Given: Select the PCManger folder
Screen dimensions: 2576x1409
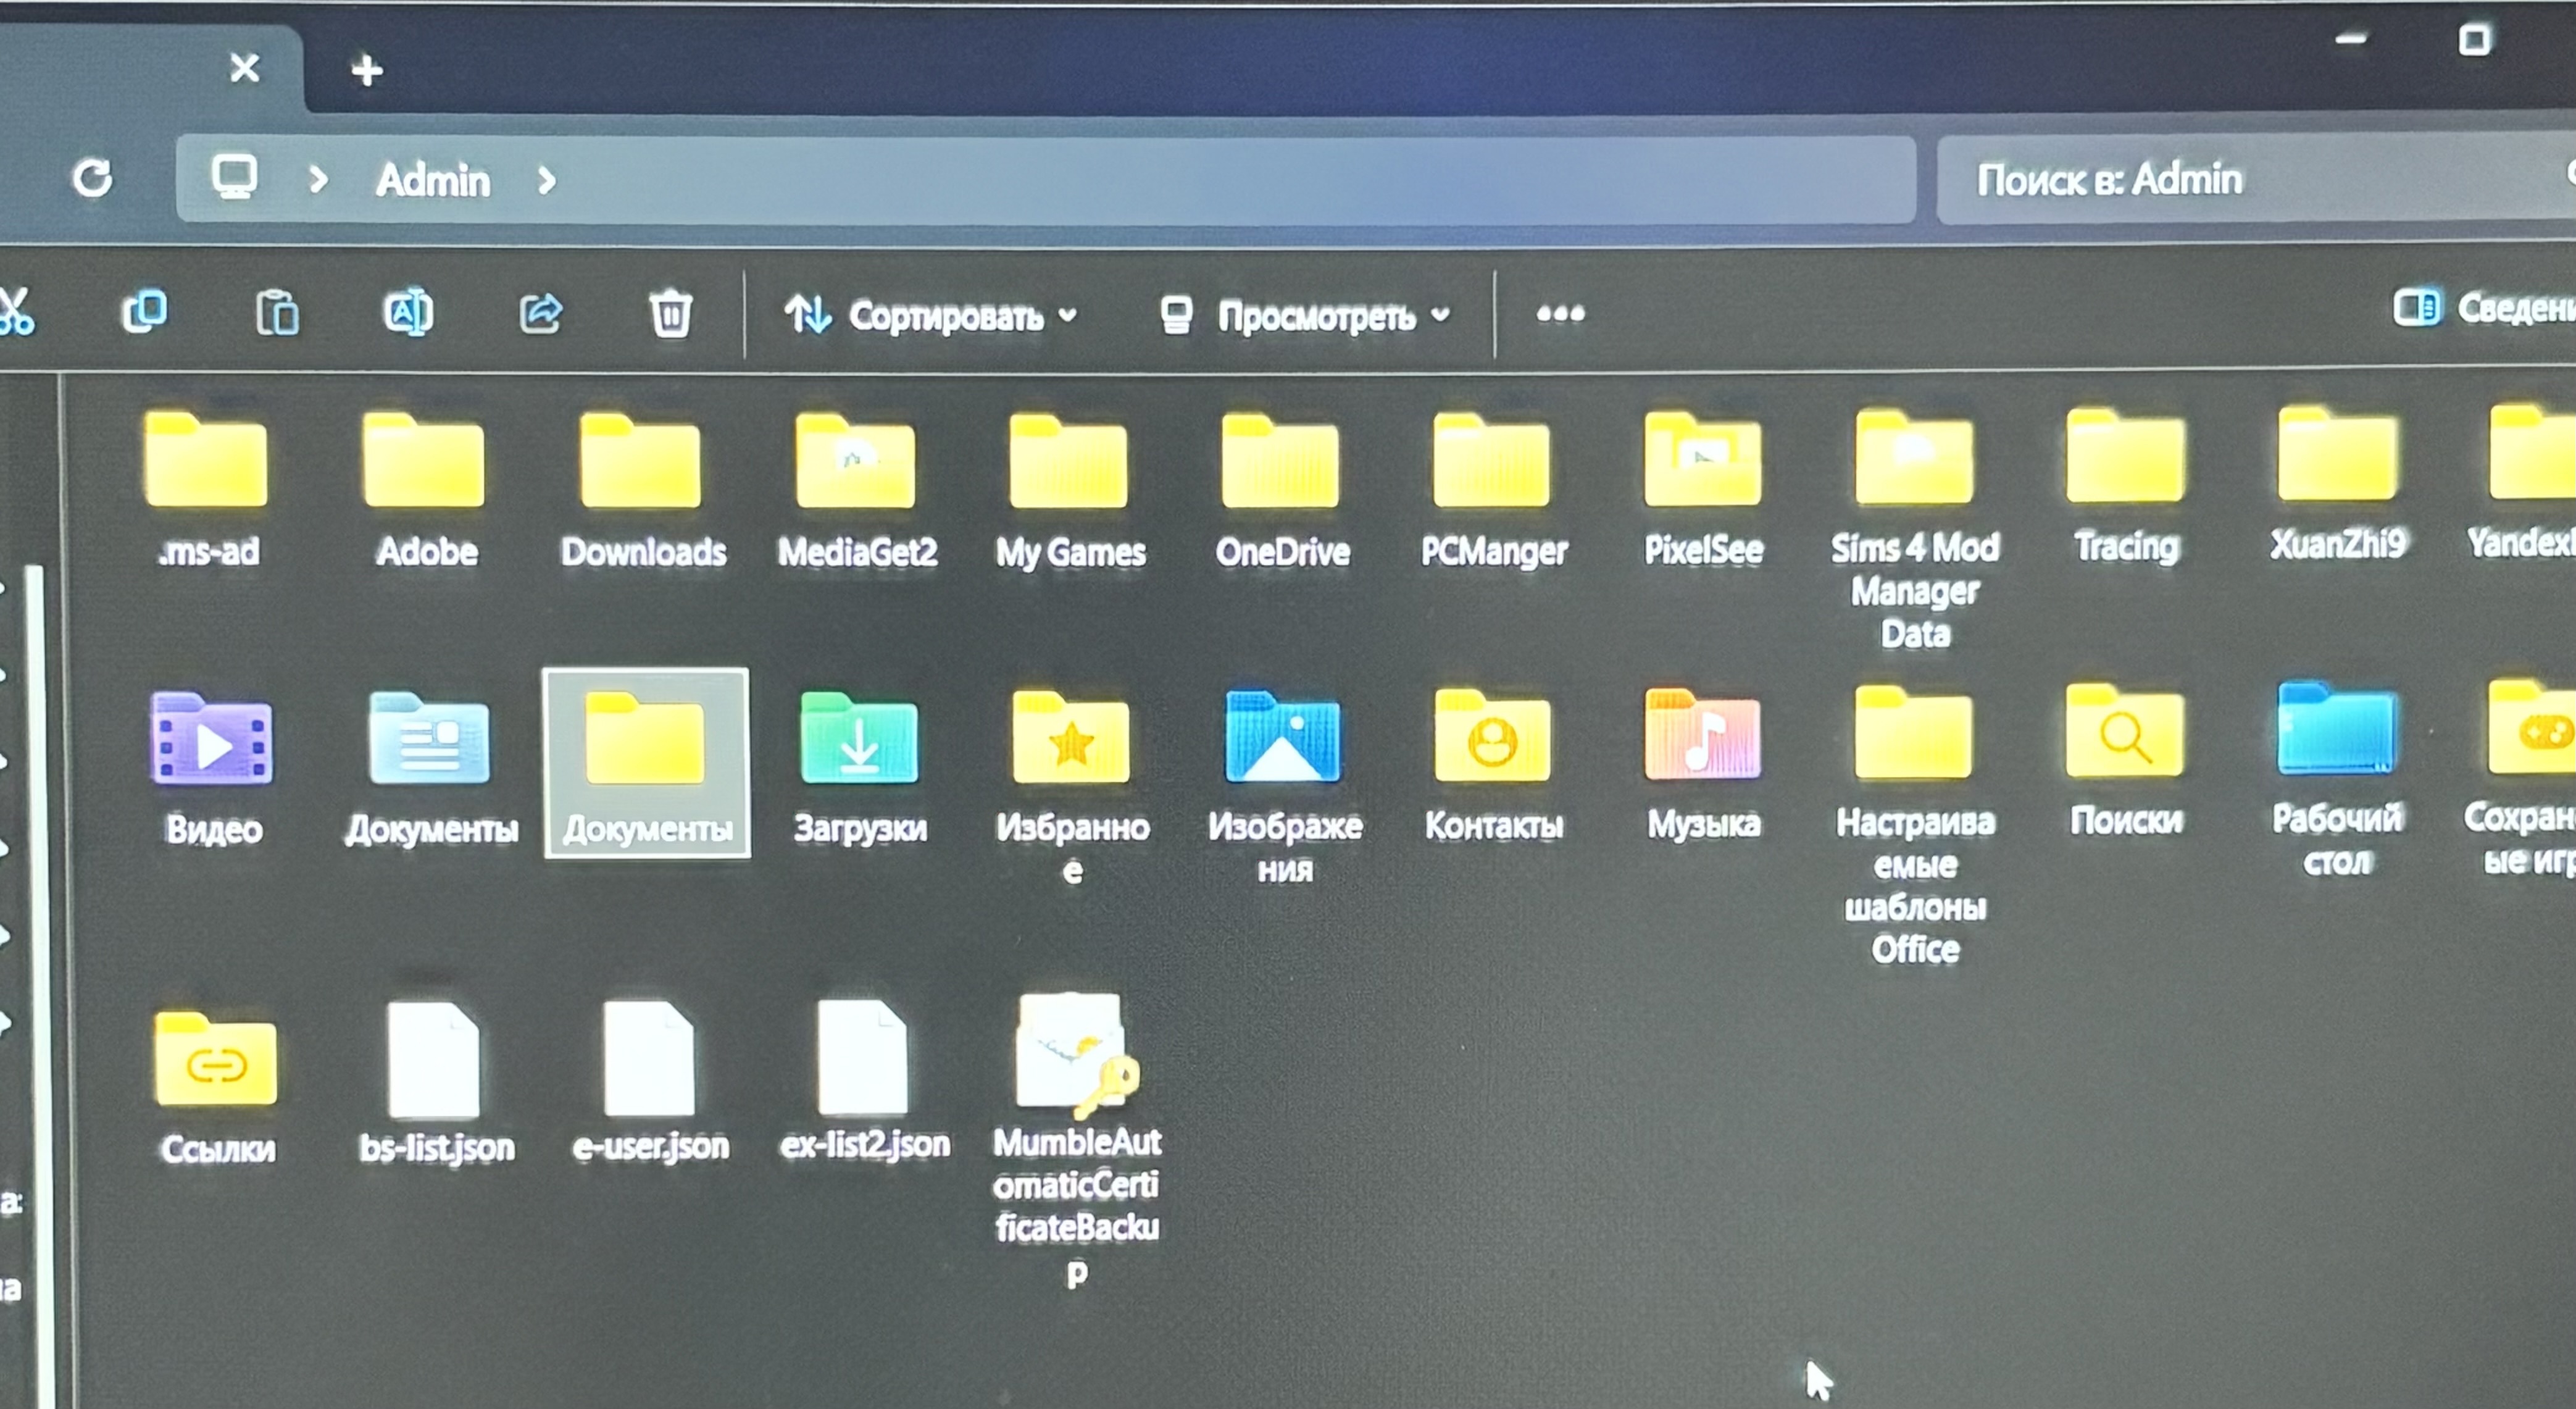Looking at the screenshot, I should [1494, 490].
